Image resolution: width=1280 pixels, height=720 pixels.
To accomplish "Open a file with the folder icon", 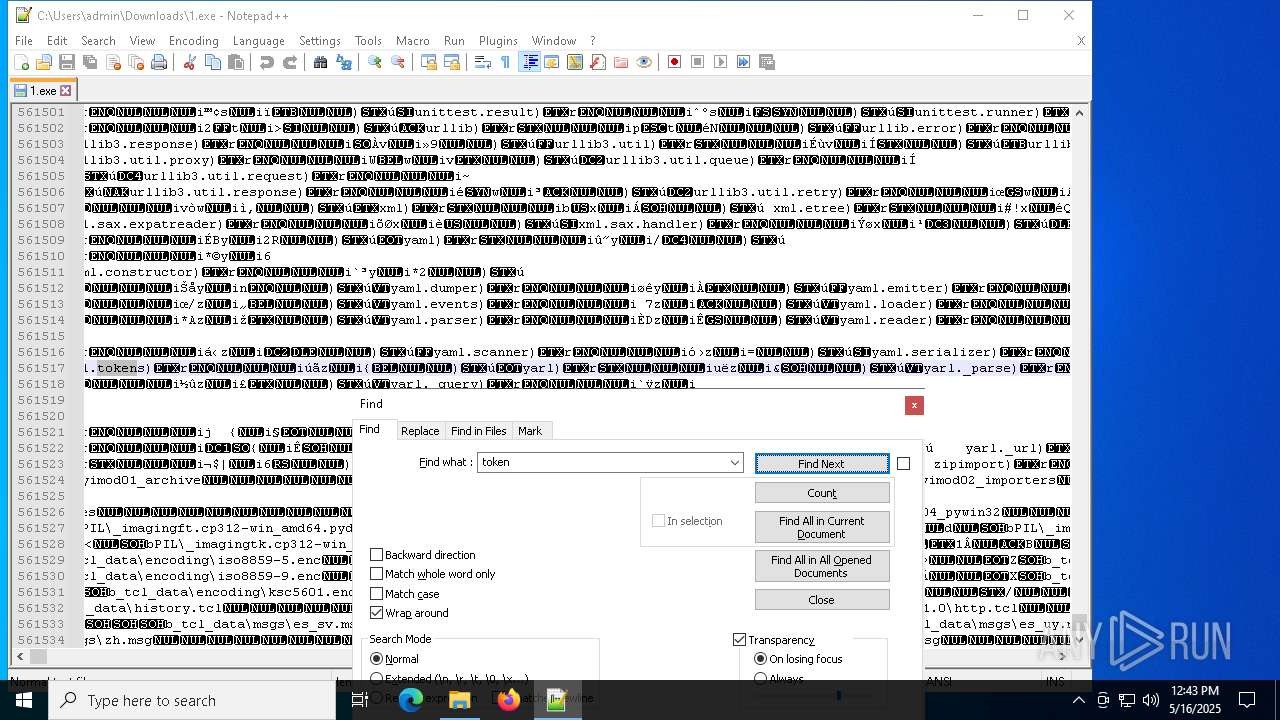I will (x=44, y=62).
